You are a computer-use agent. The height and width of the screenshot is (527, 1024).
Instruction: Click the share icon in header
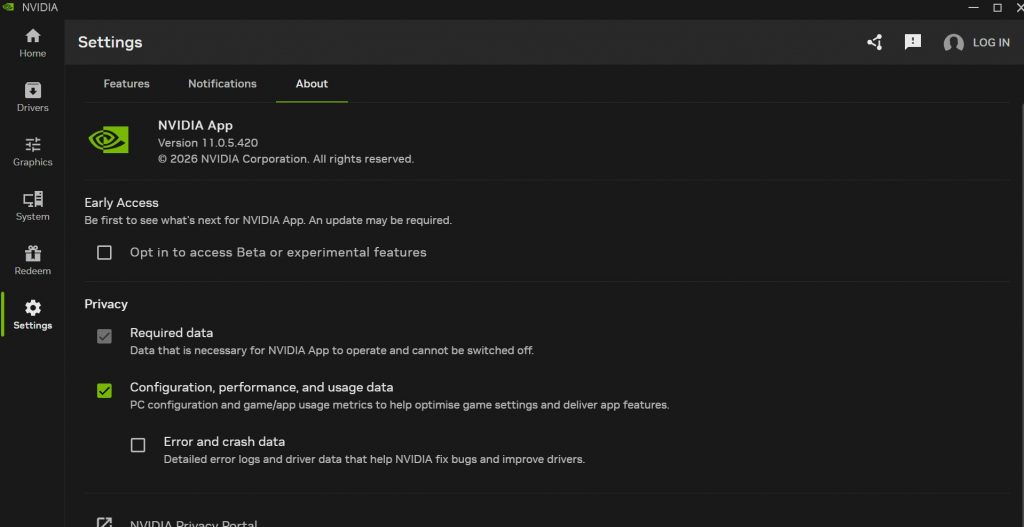(875, 42)
